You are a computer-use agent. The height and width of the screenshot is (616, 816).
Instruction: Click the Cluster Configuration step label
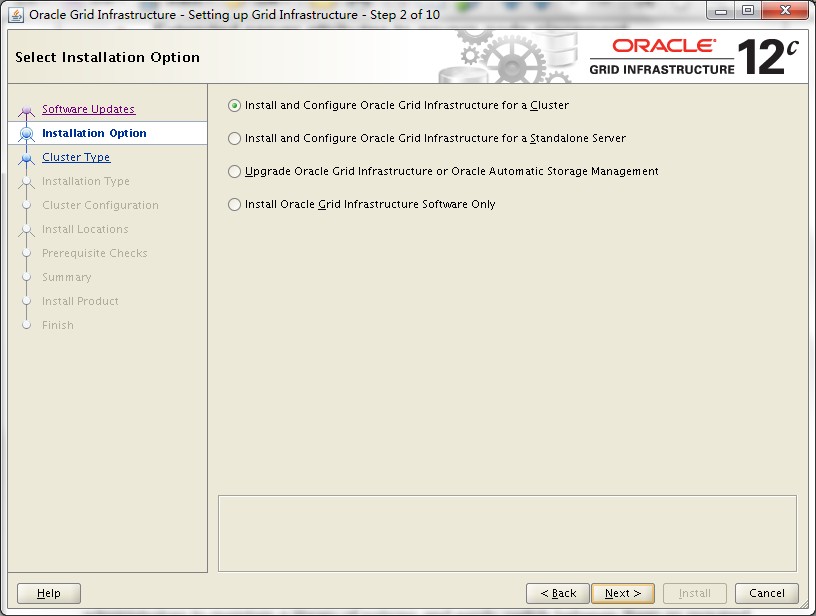(x=100, y=205)
